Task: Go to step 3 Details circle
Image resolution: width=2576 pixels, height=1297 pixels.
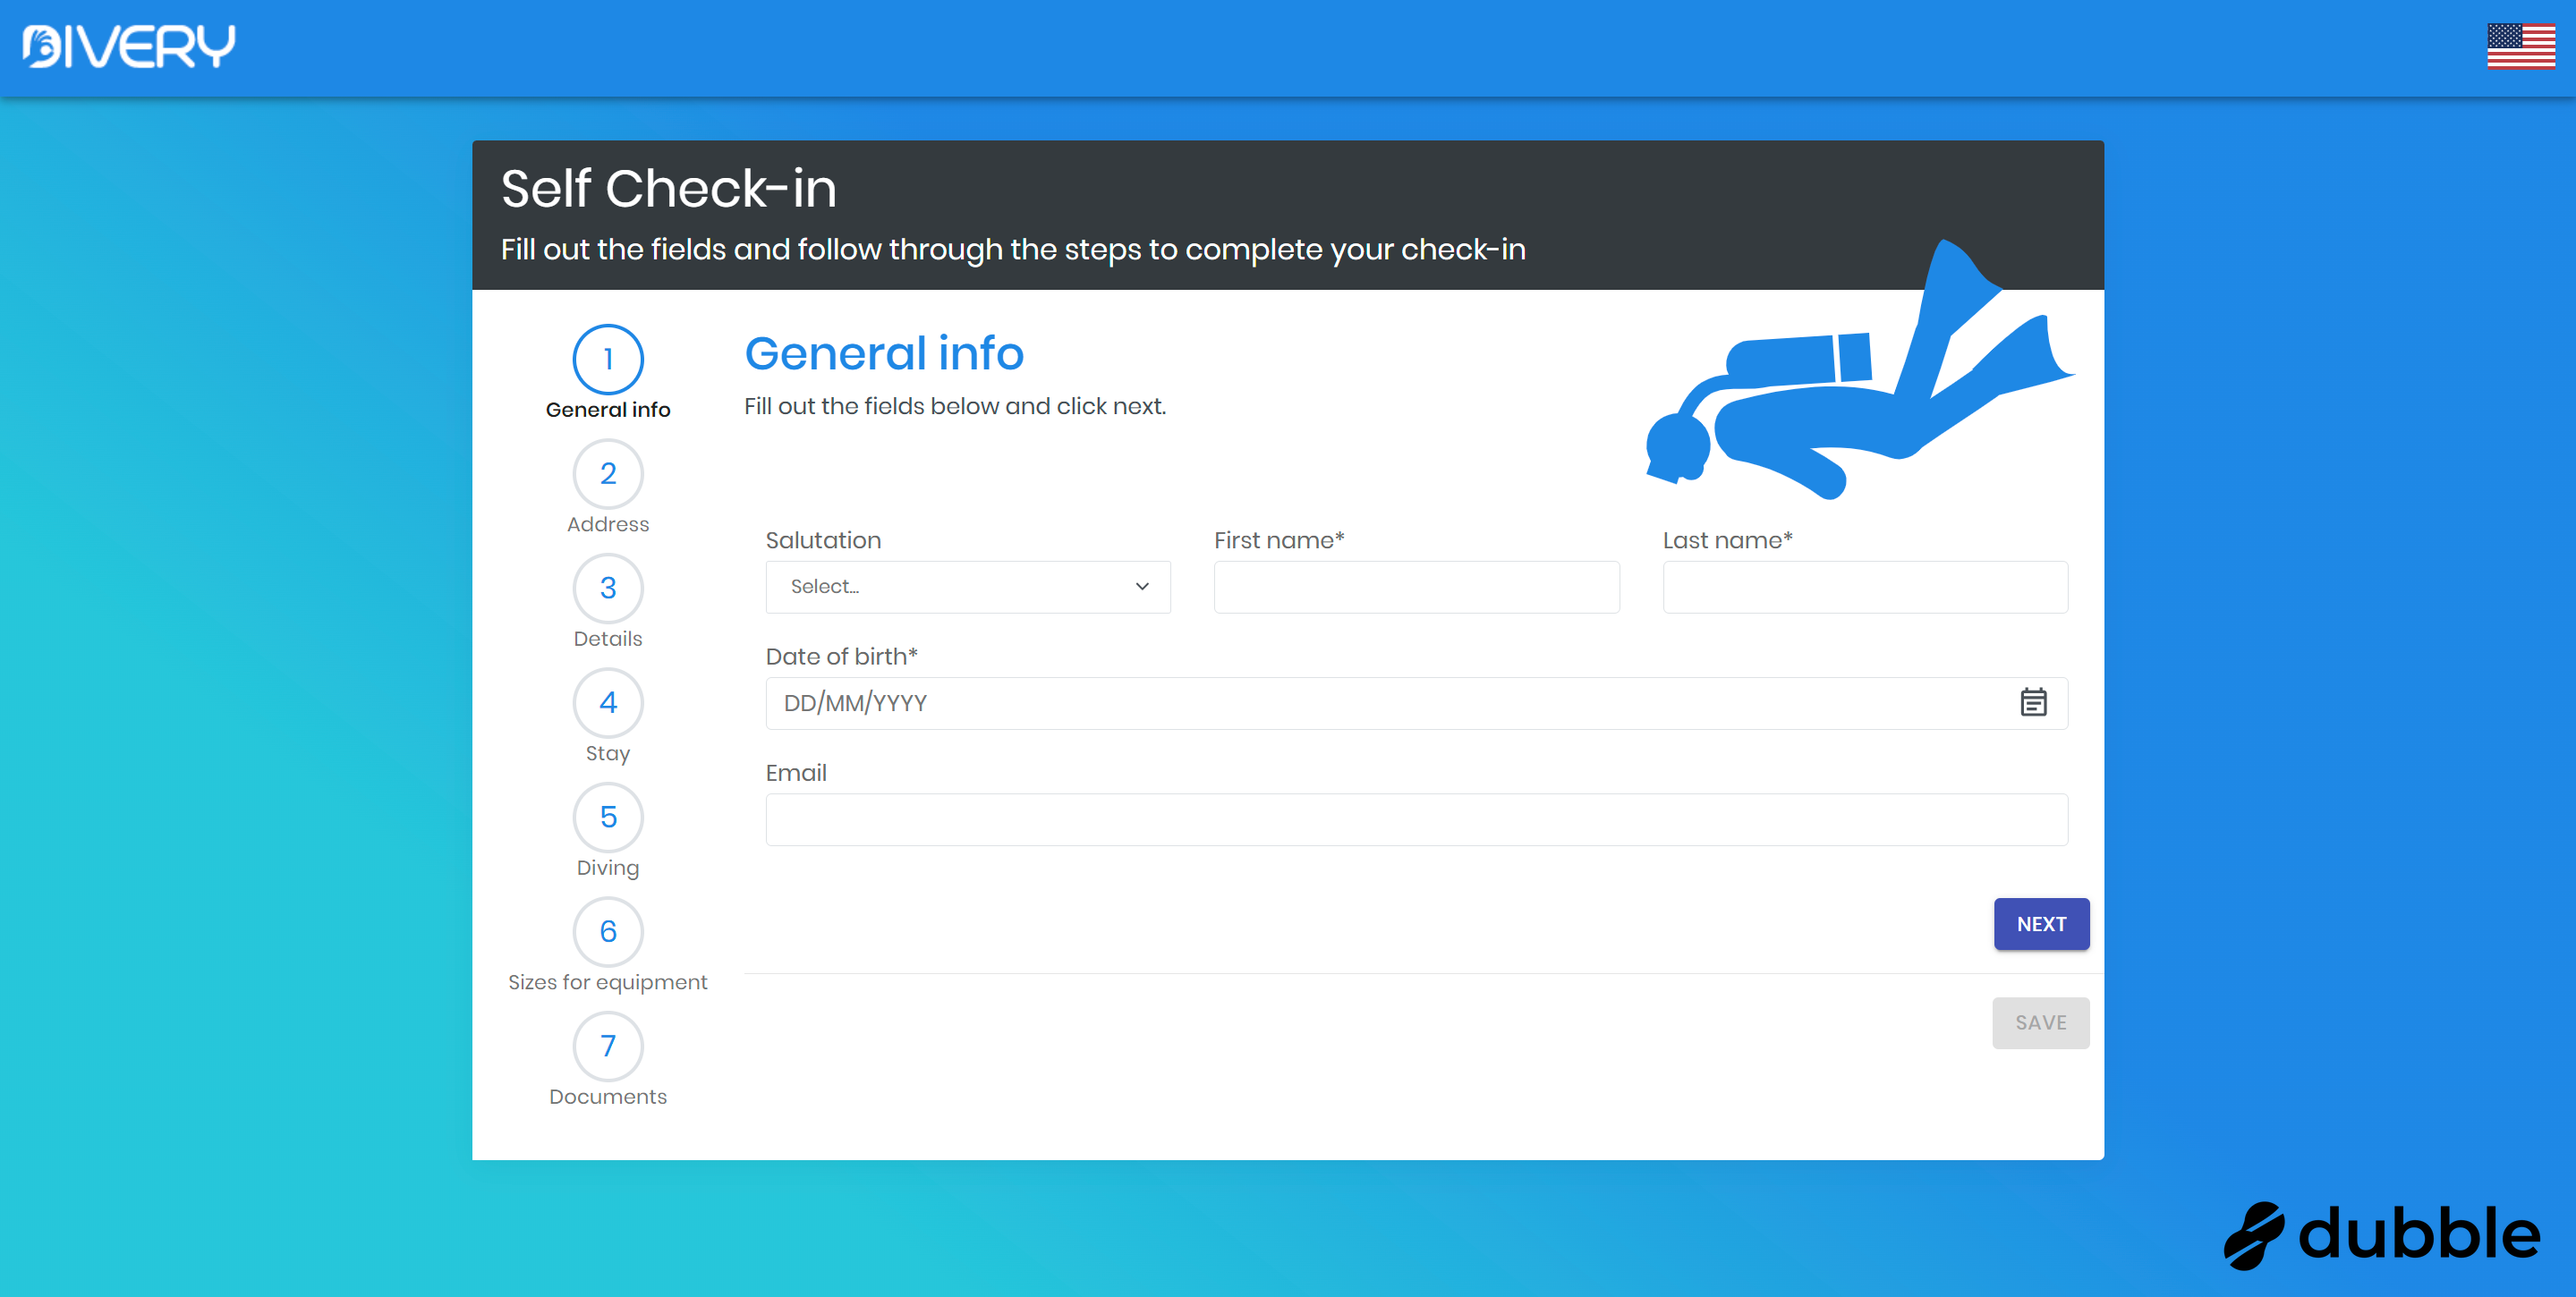Action: point(607,588)
